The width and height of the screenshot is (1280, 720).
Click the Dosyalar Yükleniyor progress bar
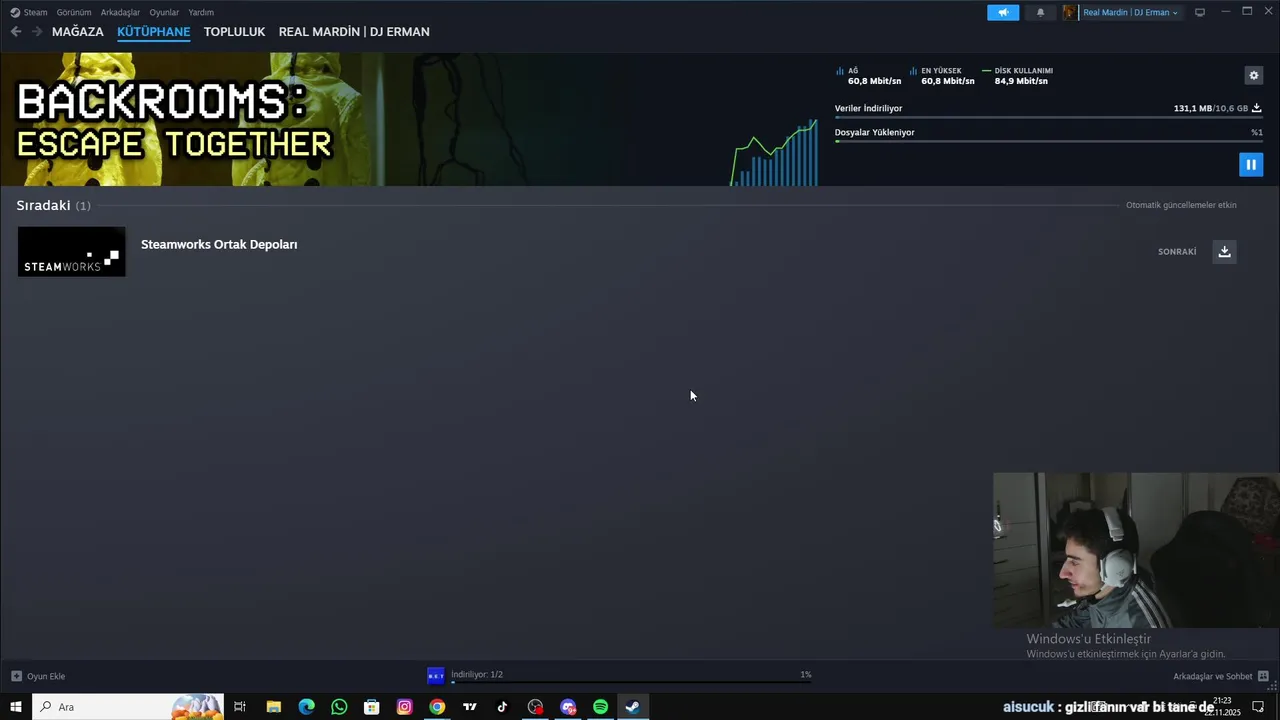click(1048, 141)
